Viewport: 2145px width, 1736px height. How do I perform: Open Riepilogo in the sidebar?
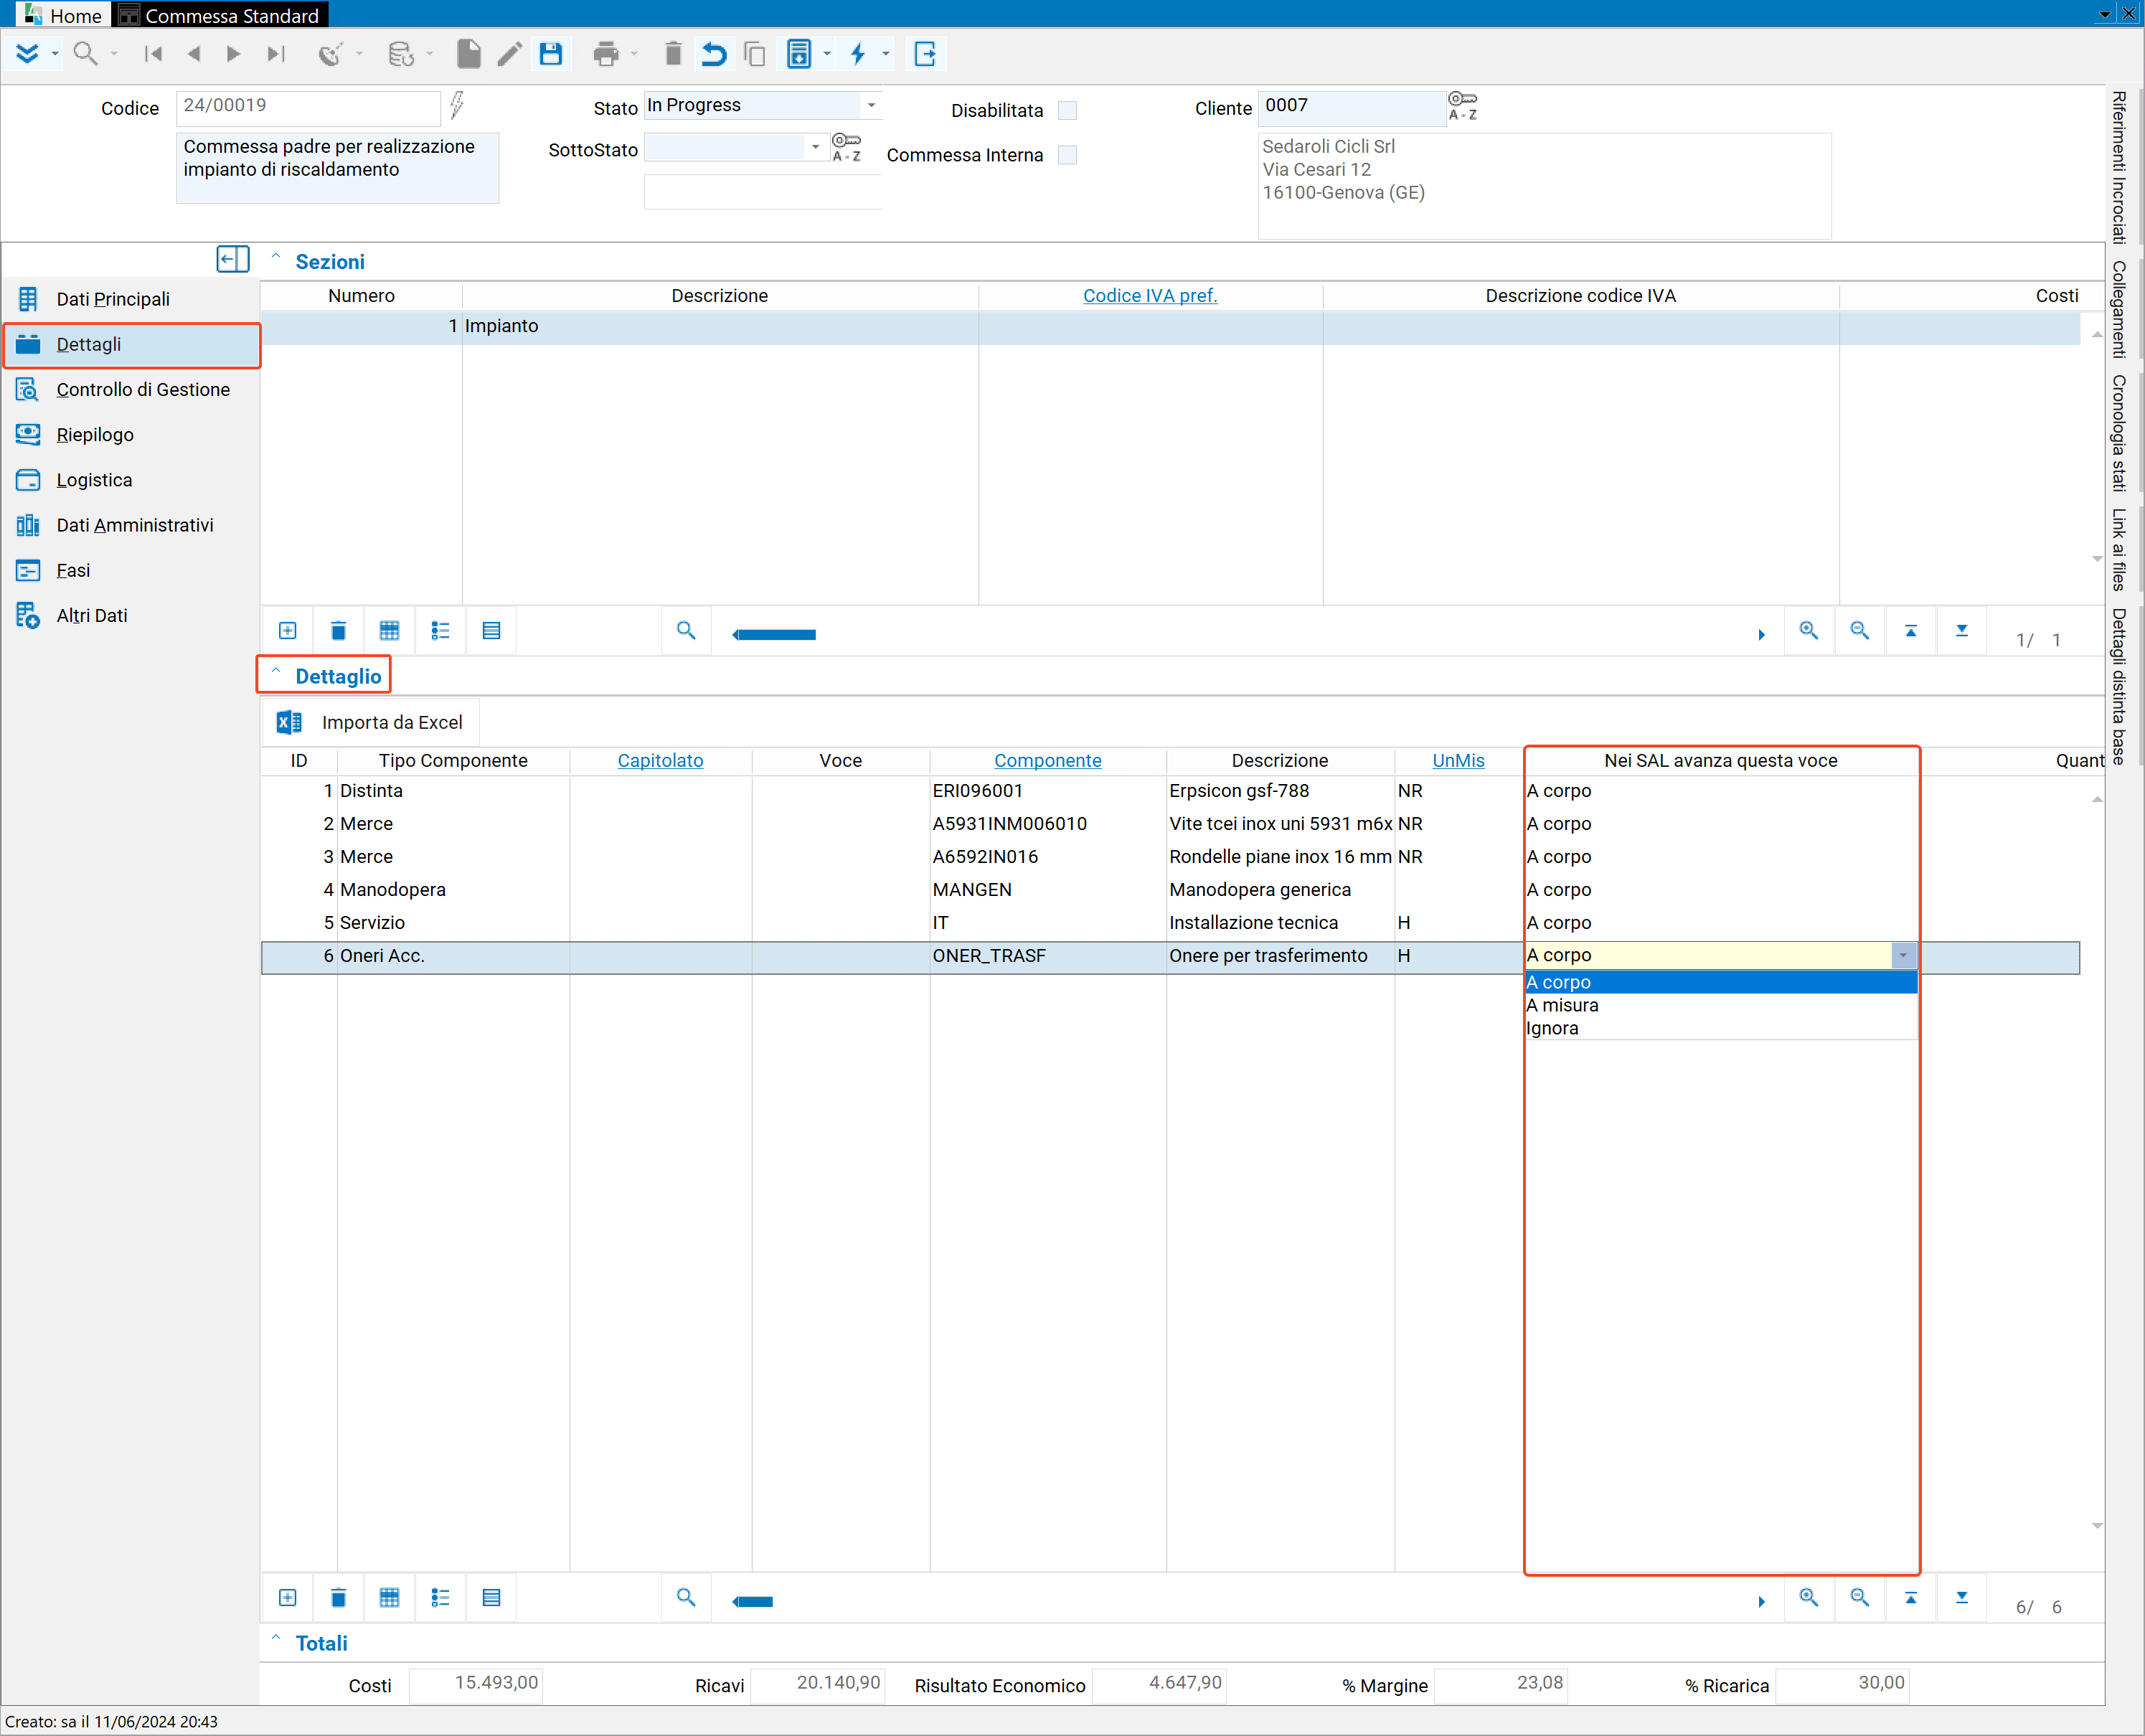[x=130, y=434]
